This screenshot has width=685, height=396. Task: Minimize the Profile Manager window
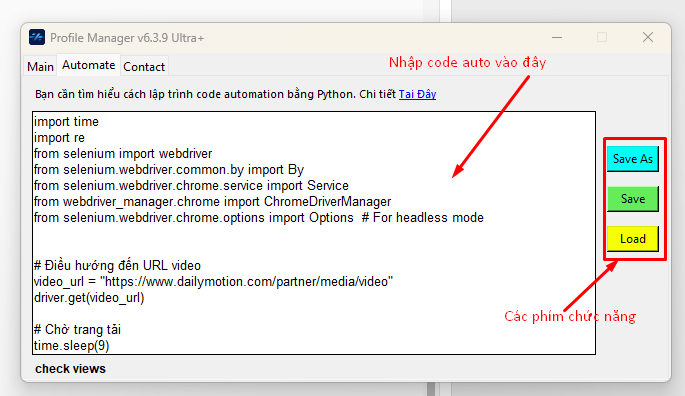tap(557, 38)
